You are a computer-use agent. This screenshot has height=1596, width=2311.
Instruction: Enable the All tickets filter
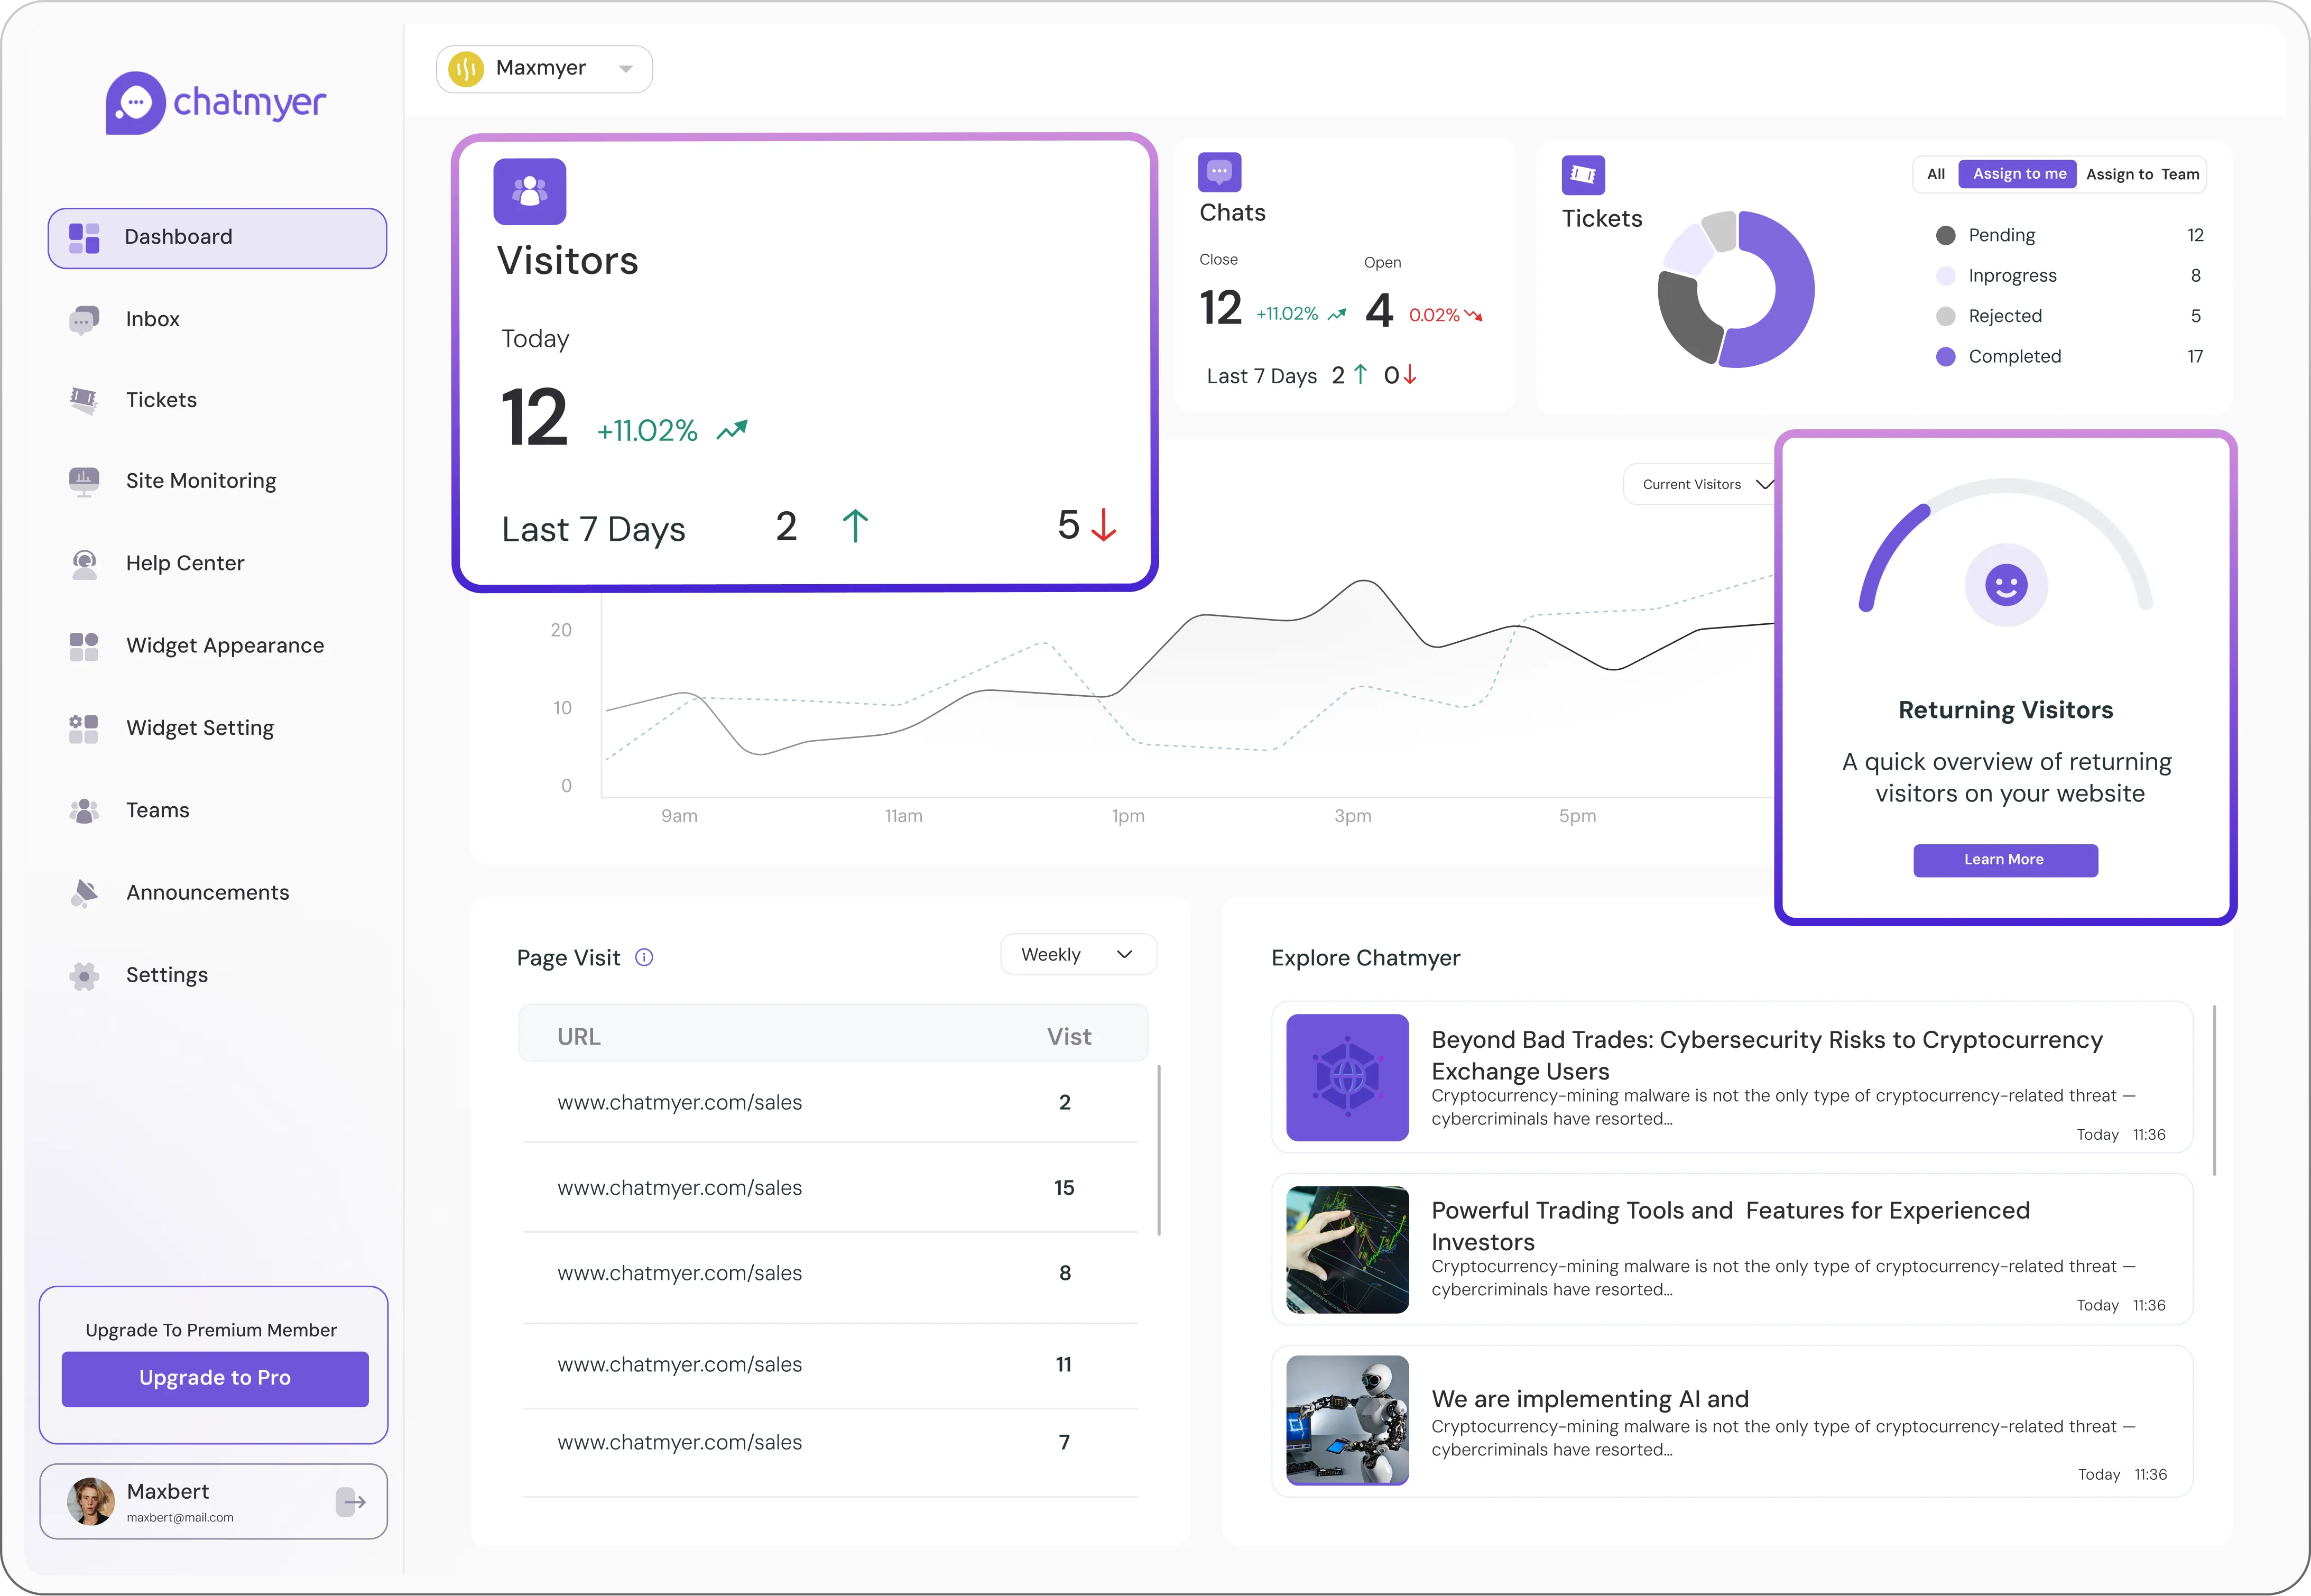1936,173
